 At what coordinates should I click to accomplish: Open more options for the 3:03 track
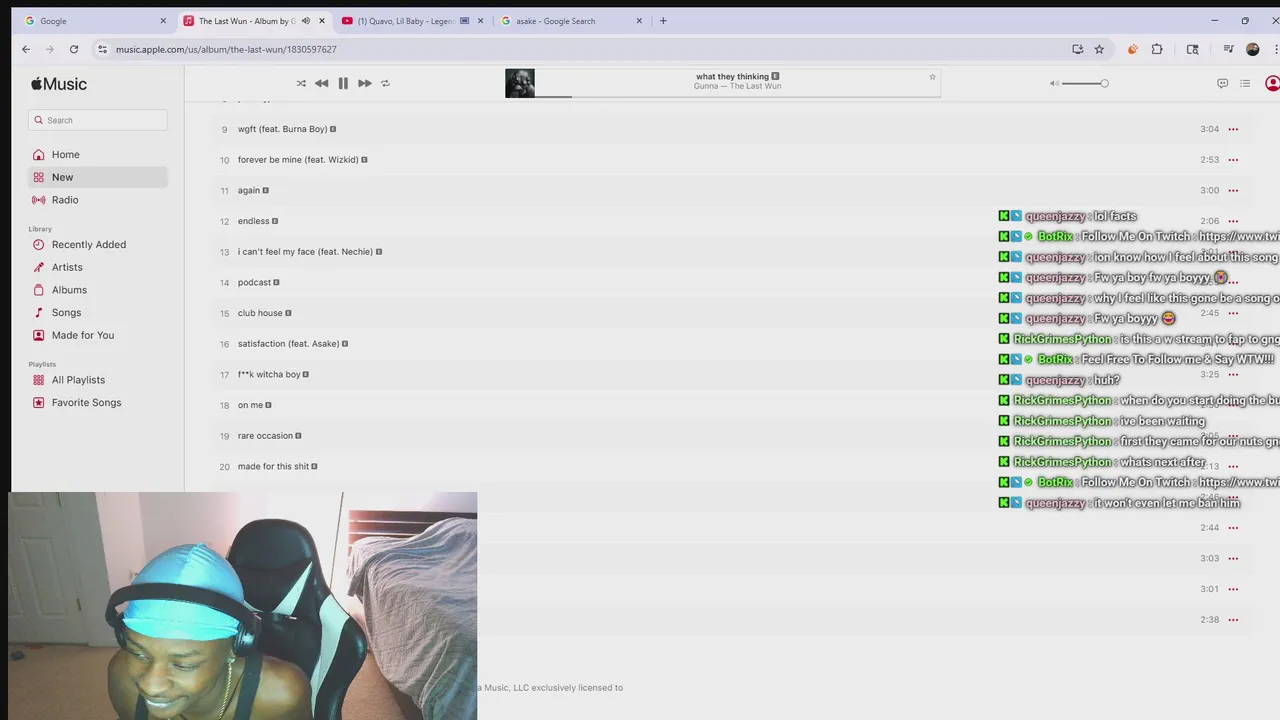[1233, 558]
